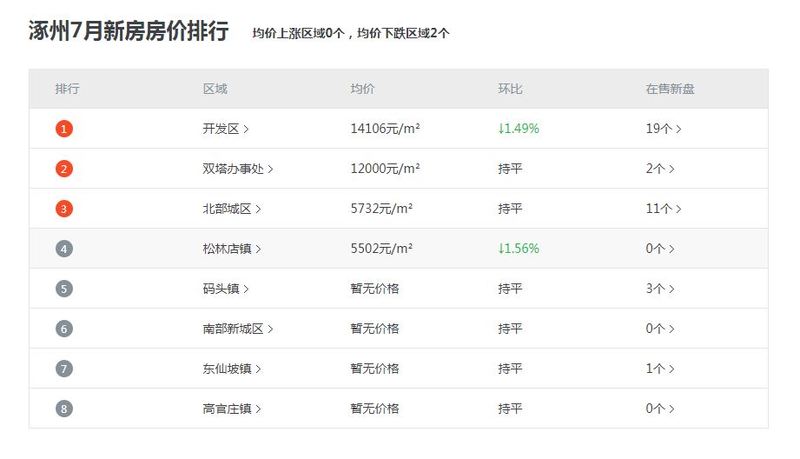Click the green ↓1.56% change value
The height and width of the screenshot is (459, 800).
tap(518, 248)
